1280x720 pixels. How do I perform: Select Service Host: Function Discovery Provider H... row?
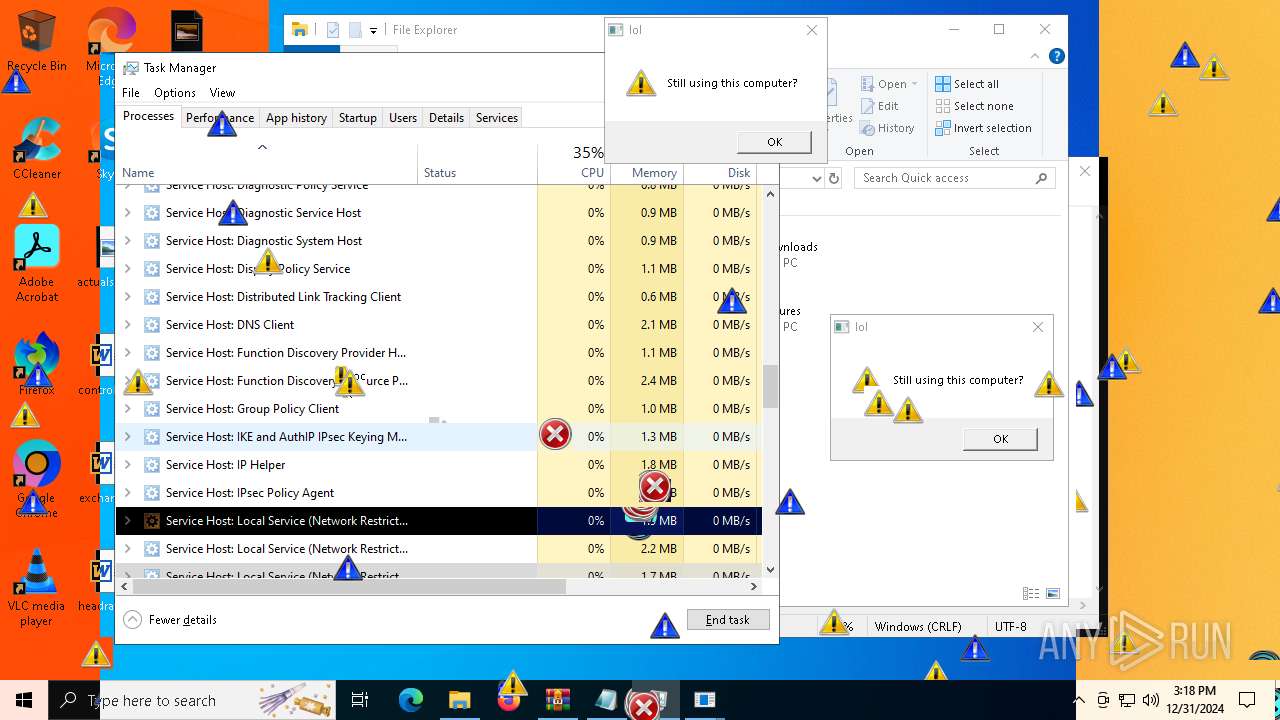(x=439, y=353)
